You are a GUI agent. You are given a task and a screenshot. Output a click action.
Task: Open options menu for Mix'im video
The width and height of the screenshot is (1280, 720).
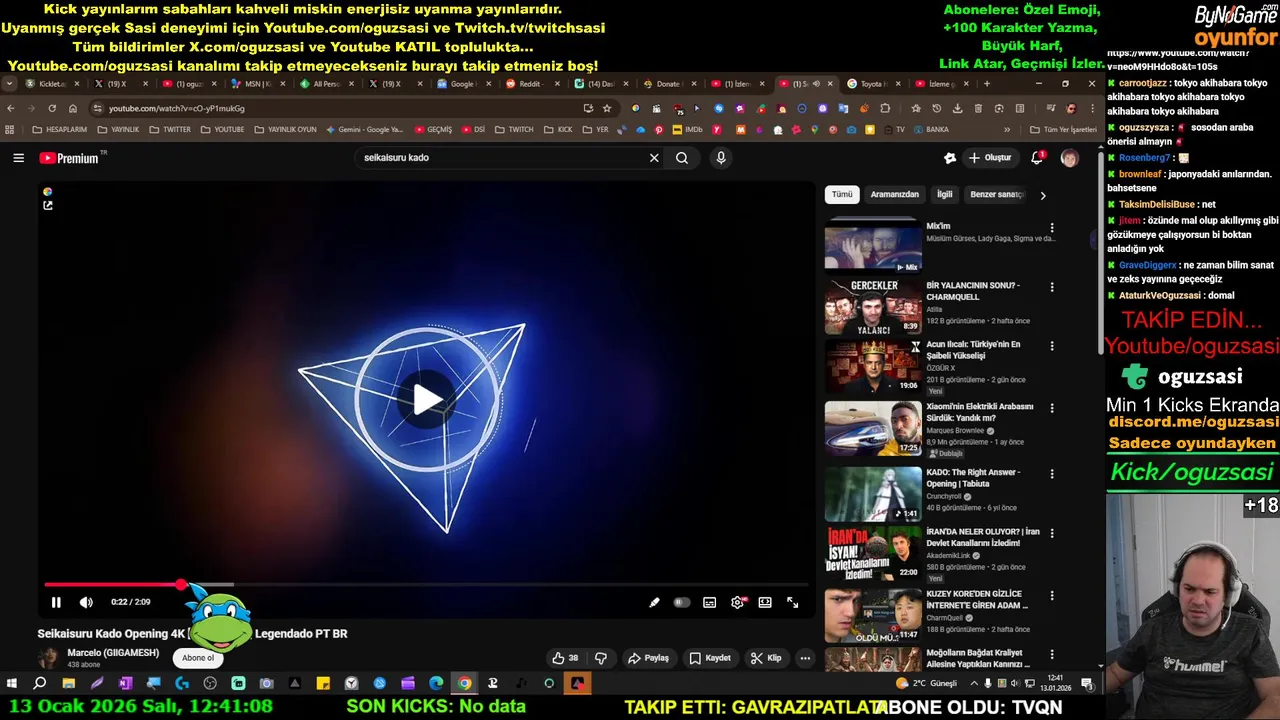1051,228
